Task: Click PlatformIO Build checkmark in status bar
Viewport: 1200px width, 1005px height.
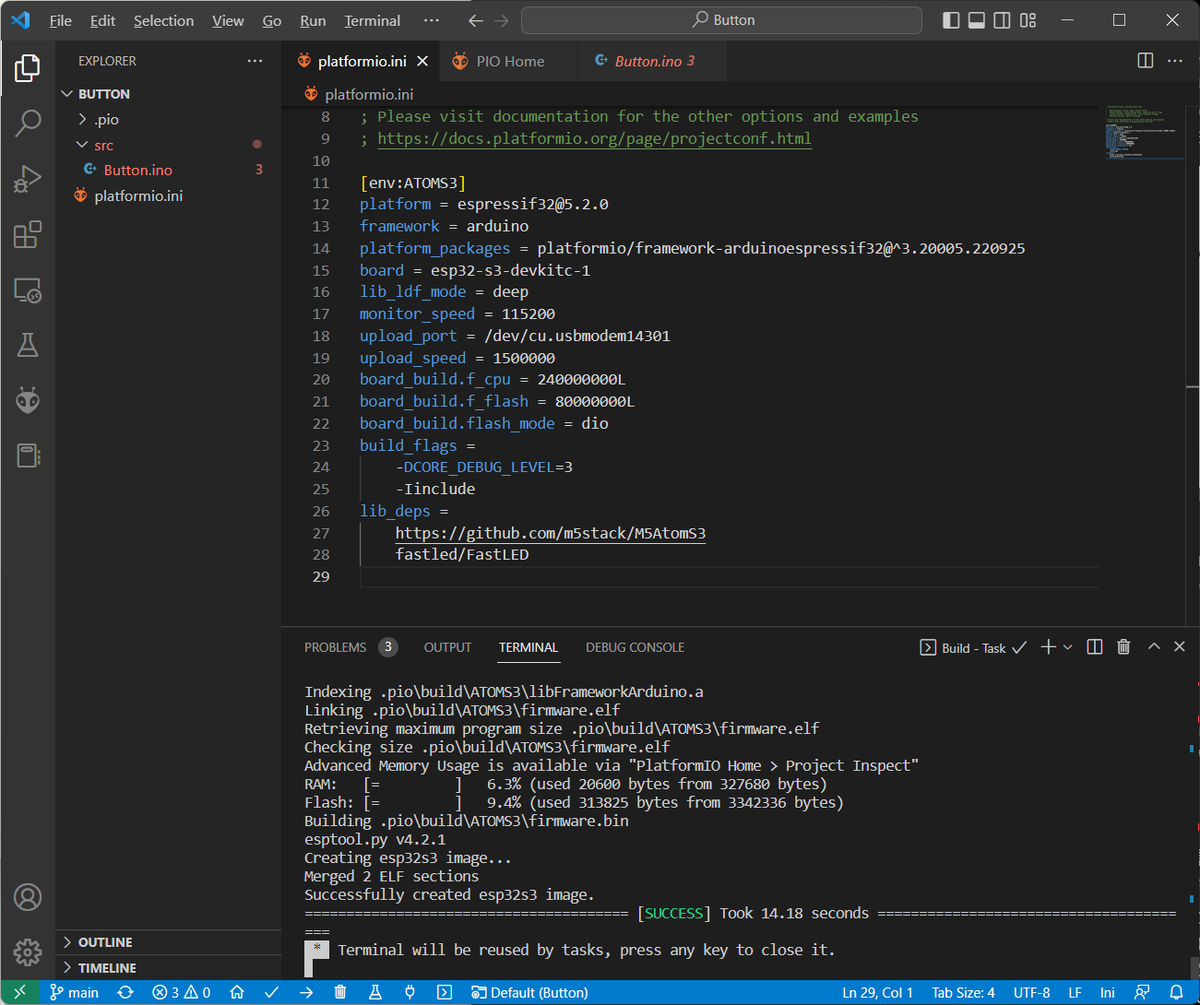Action: pyautogui.click(x=271, y=993)
